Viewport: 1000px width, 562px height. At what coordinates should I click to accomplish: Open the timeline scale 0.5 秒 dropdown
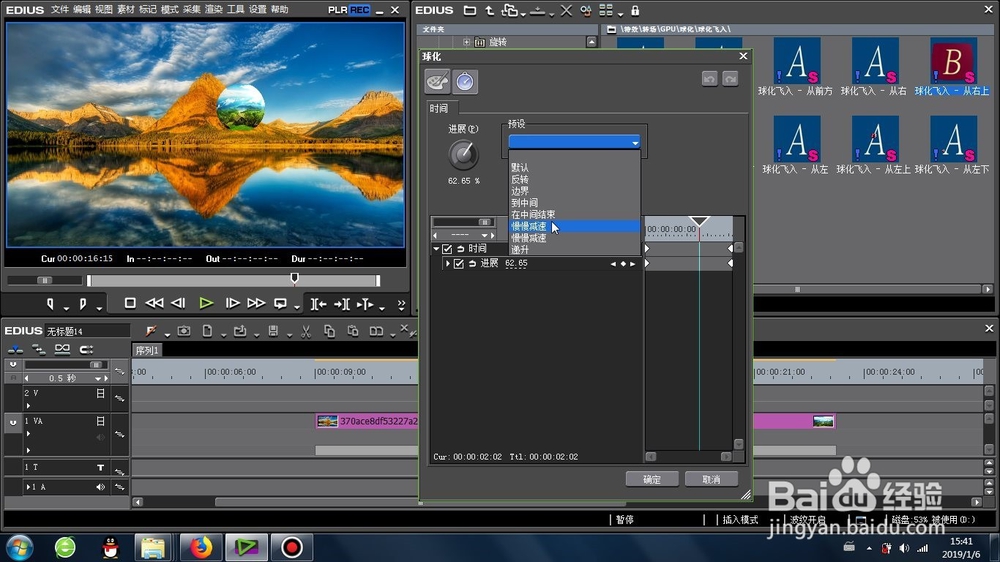pos(98,378)
